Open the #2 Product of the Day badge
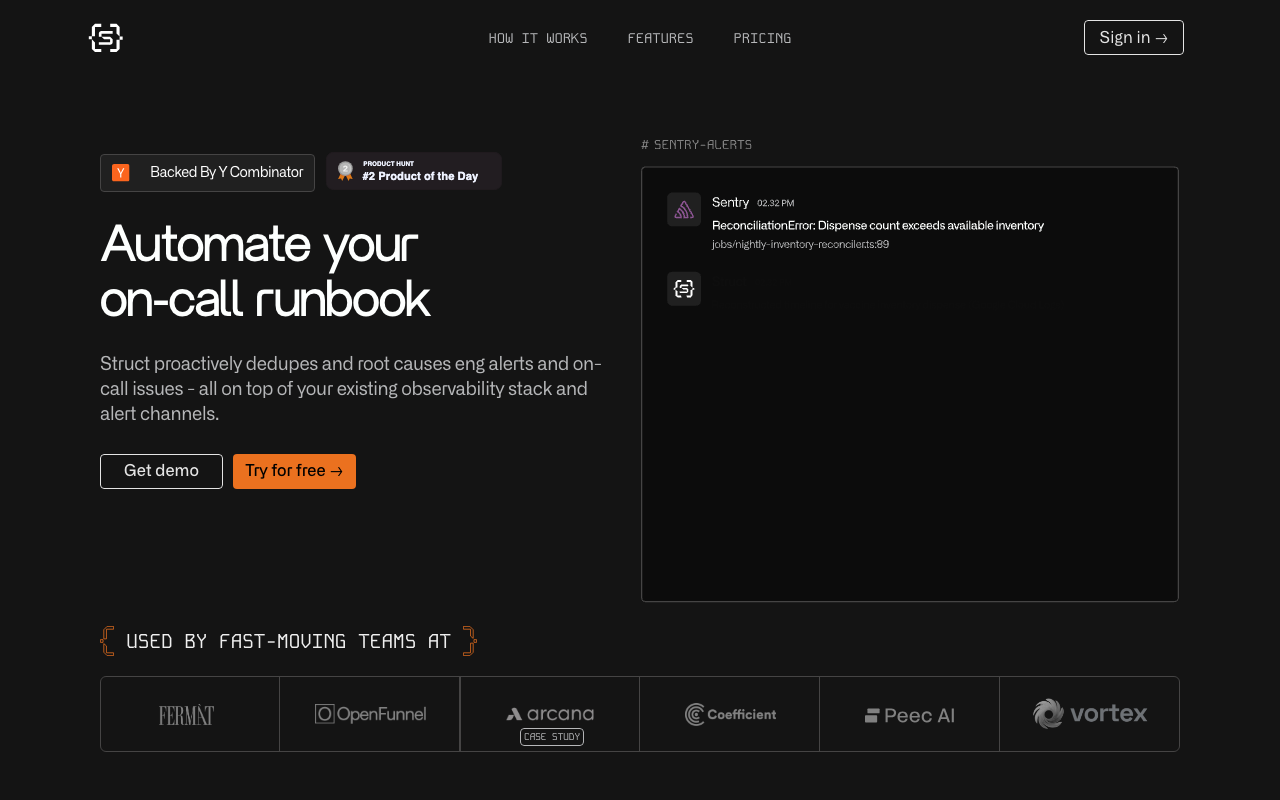The image size is (1280, 800). (x=414, y=171)
